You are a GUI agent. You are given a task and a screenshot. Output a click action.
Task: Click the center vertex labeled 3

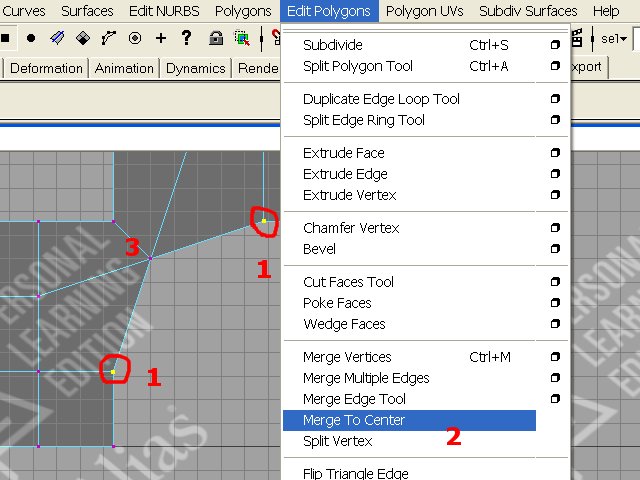tap(150, 258)
